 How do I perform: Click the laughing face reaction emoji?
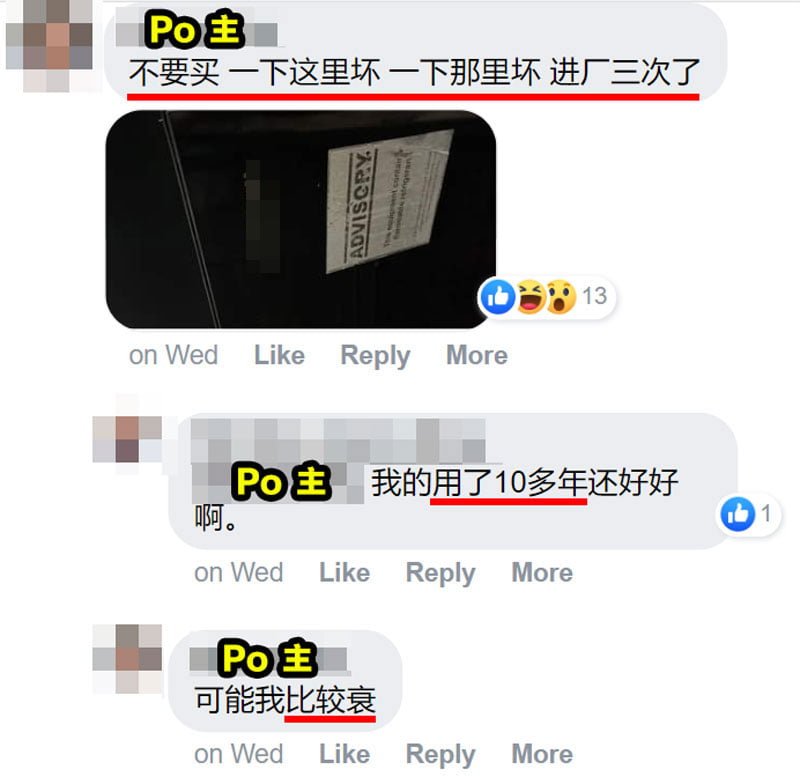[x=531, y=296]
